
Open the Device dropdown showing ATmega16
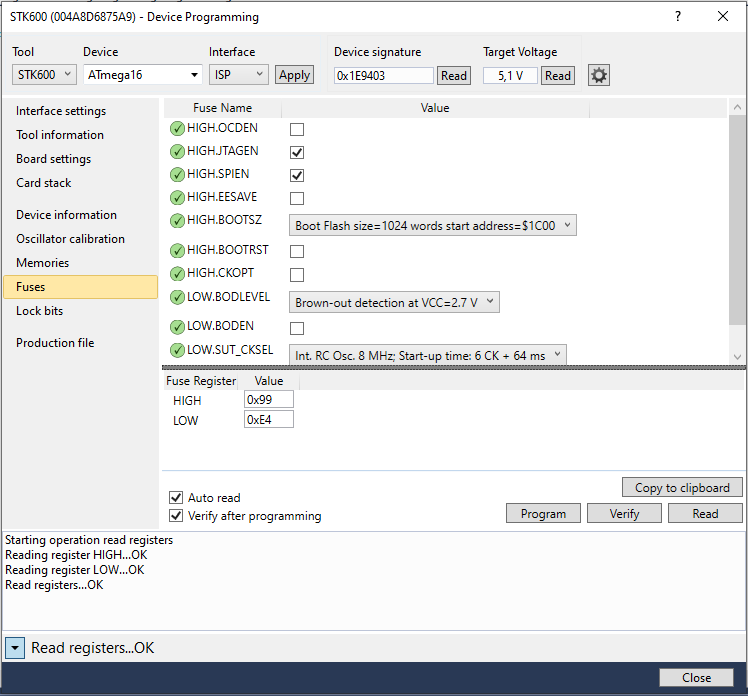tap(143, 75)
